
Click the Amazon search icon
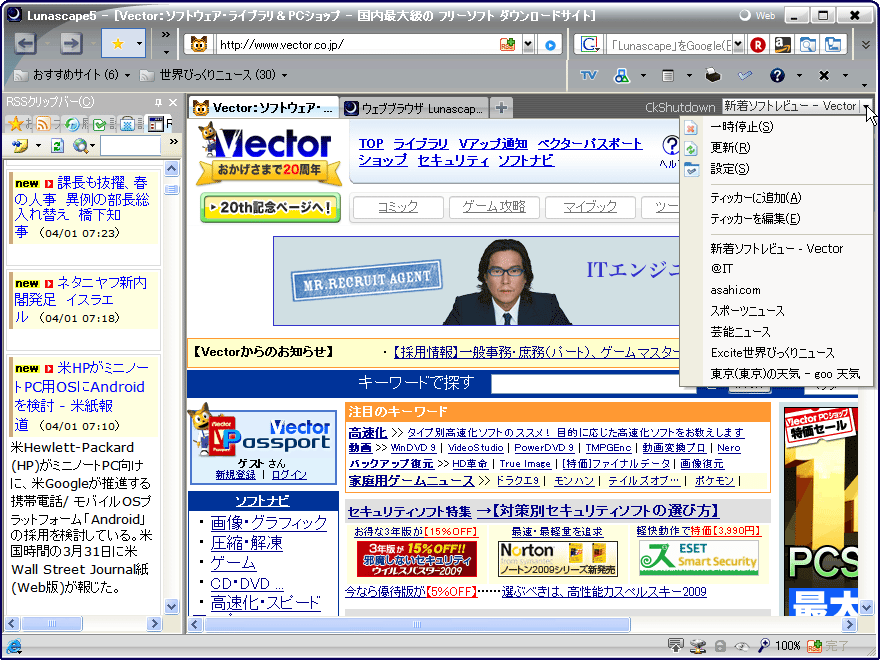coord(782,44)
